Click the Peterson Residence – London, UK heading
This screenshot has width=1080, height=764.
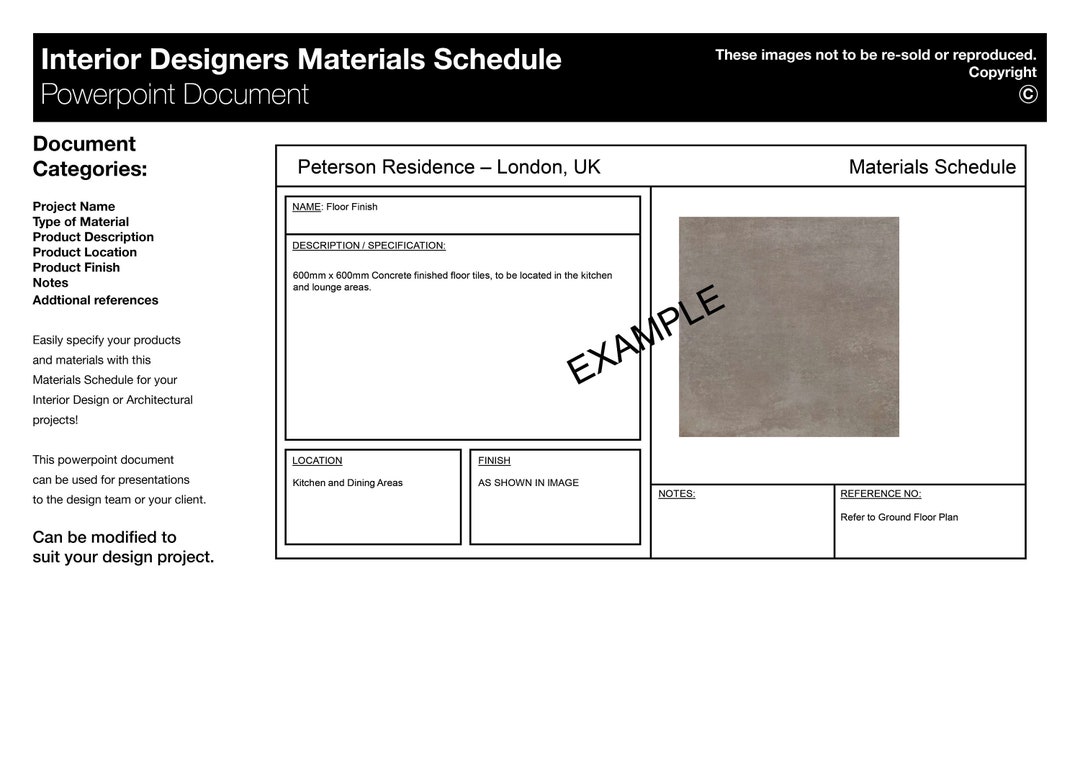(448, 167)
